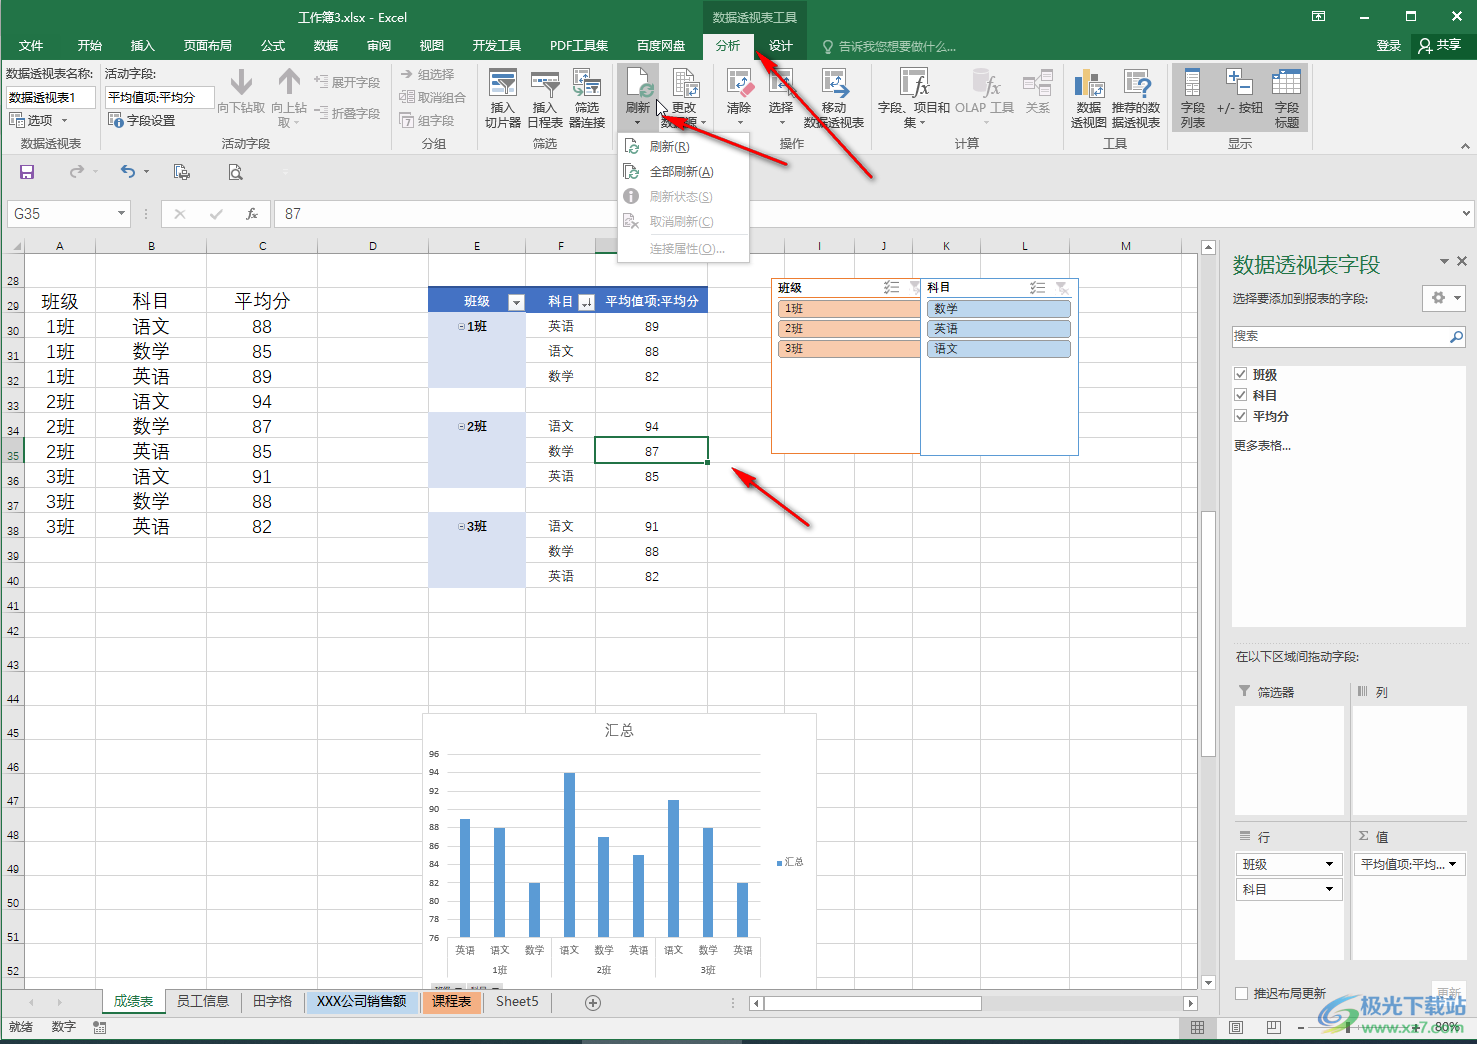Click the Share button
Viewport: 1477px width, 1044px height.
[1440, 46]
